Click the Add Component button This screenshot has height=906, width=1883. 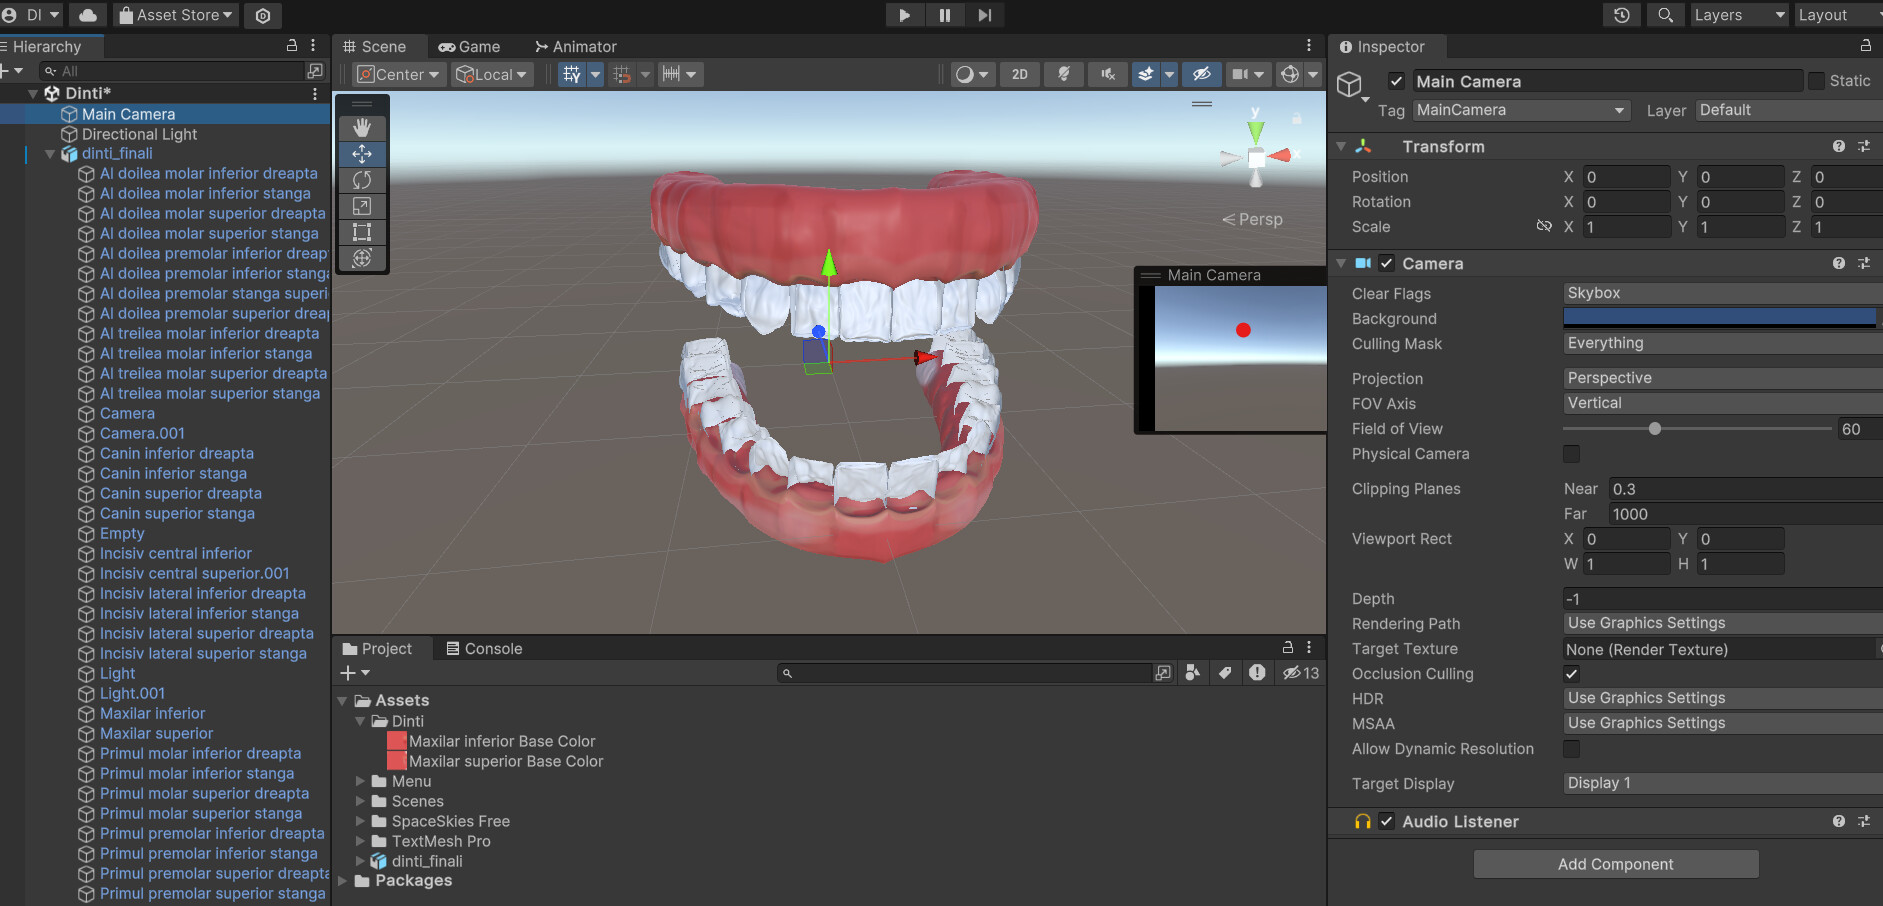[1615, 864]
